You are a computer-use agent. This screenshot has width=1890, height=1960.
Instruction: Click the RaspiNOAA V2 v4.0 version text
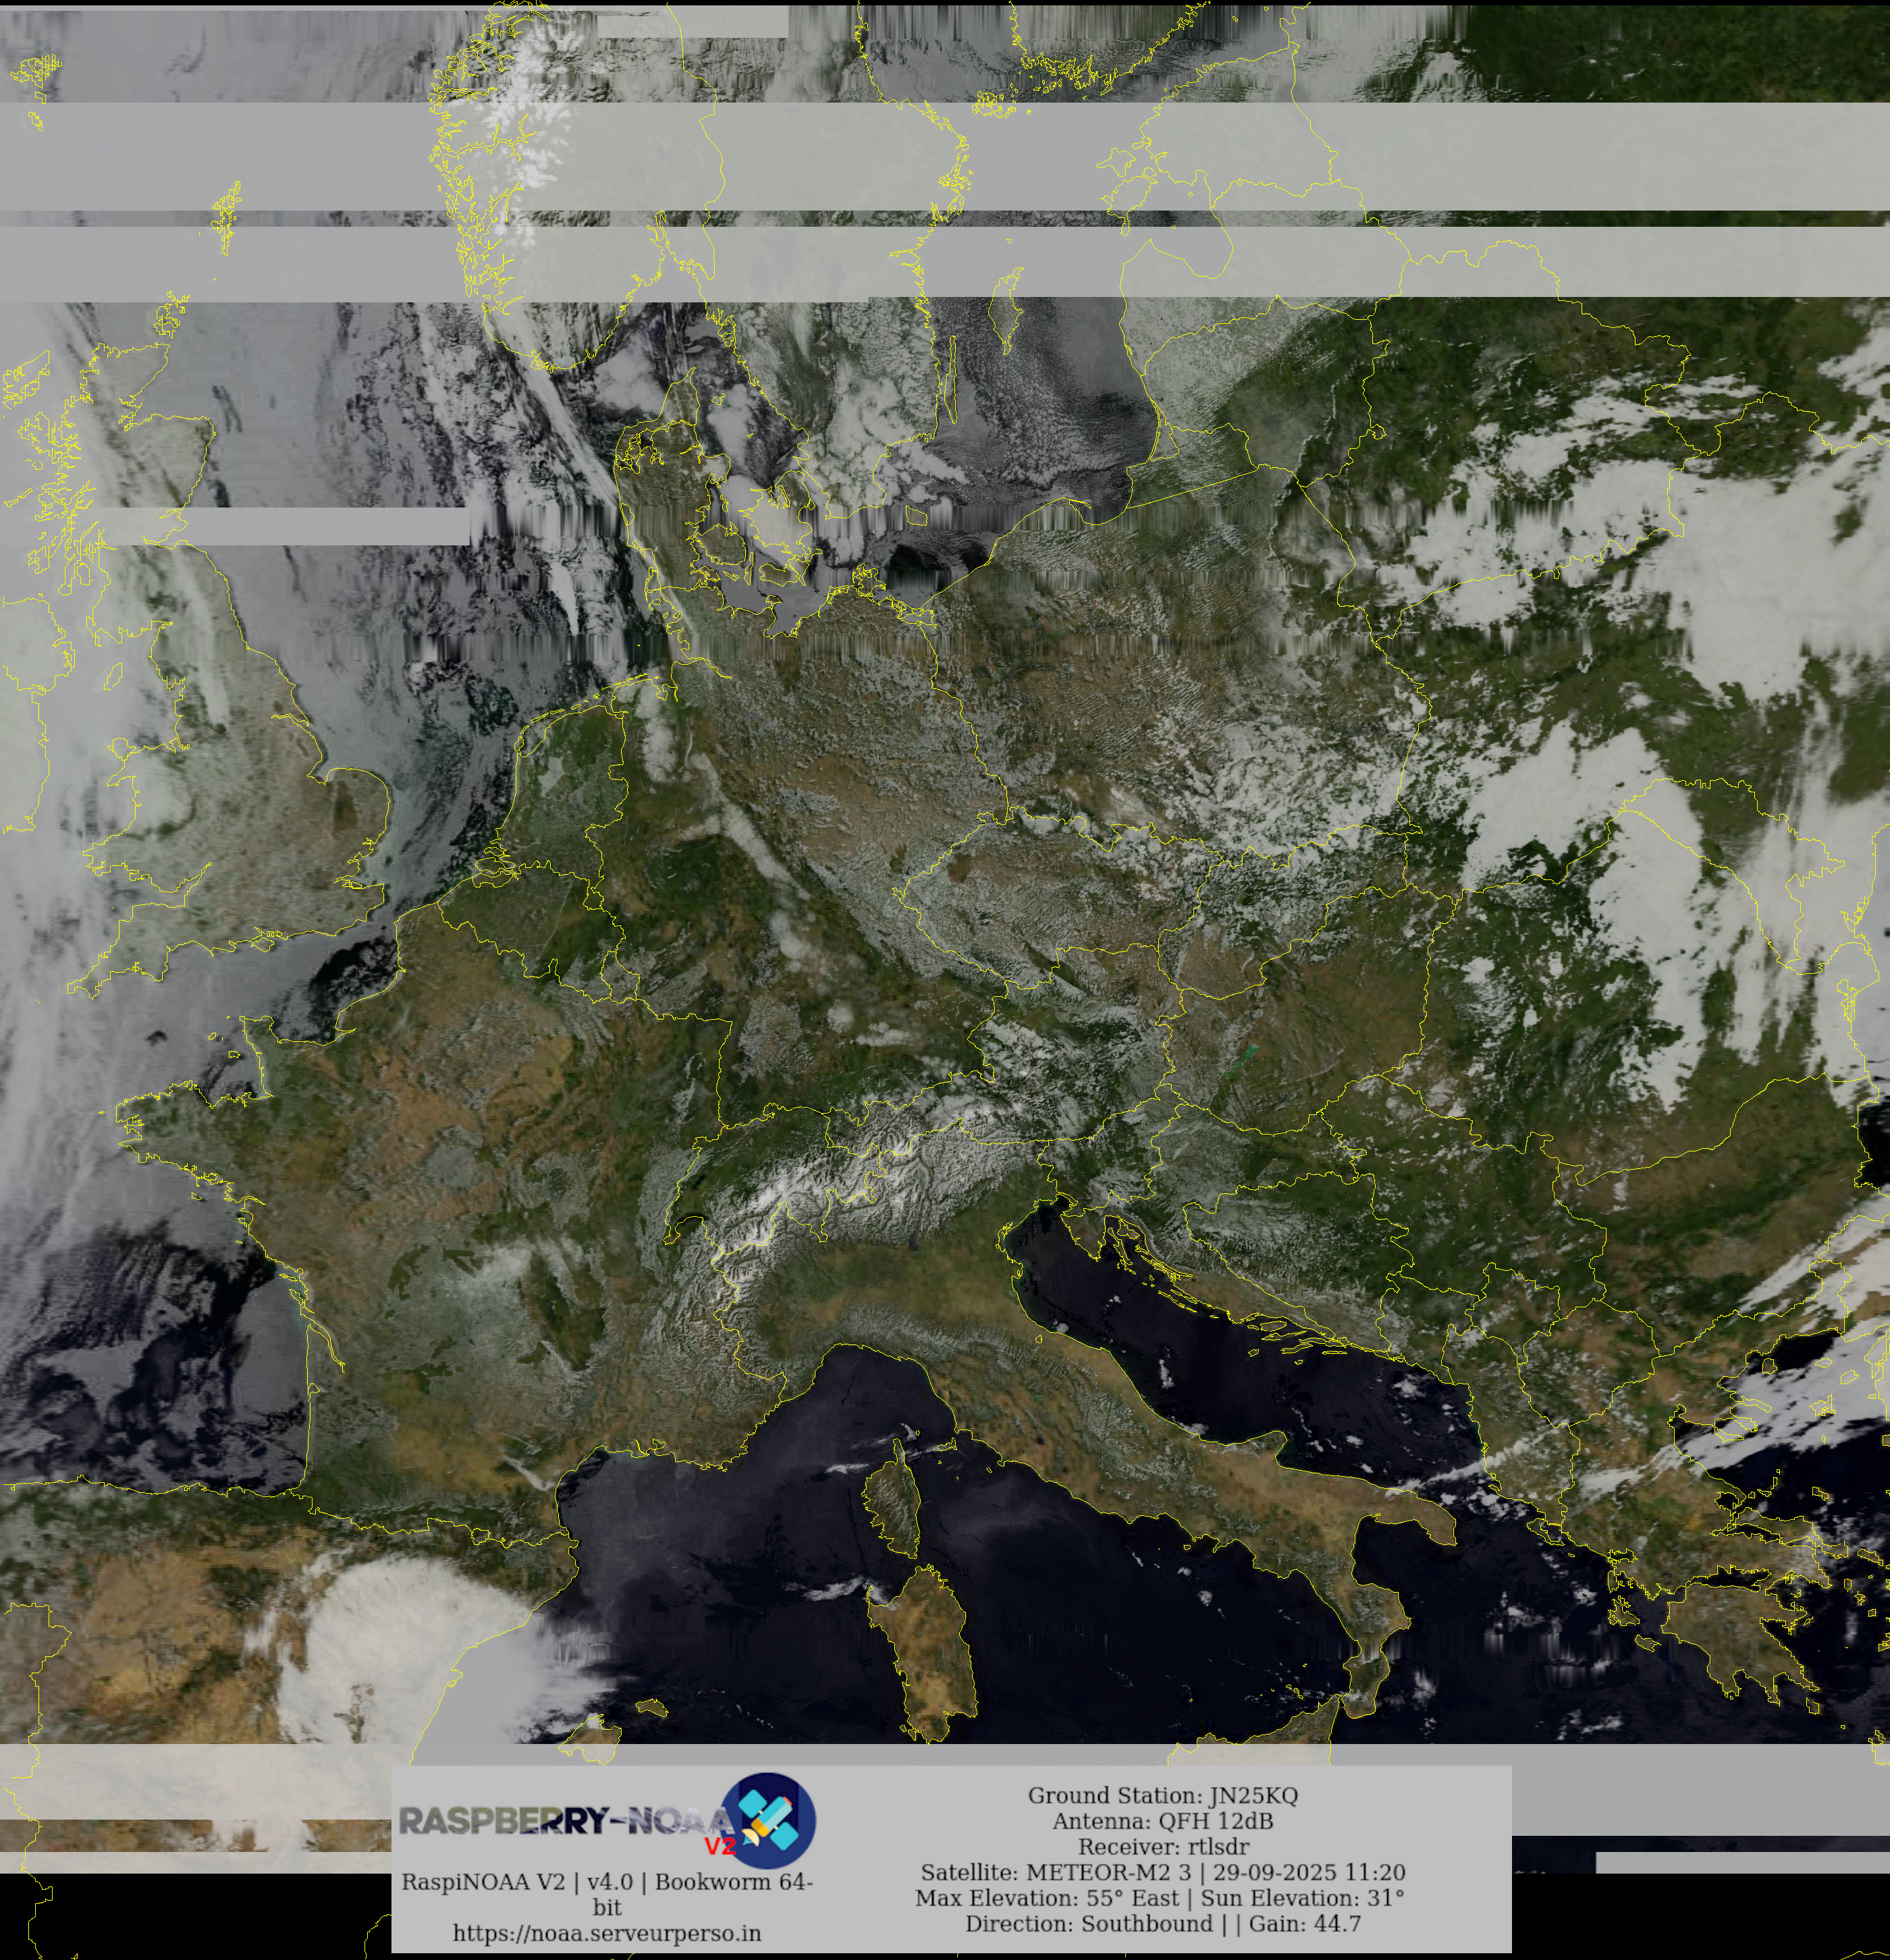pyautogui.click(x=607, y=1882)
